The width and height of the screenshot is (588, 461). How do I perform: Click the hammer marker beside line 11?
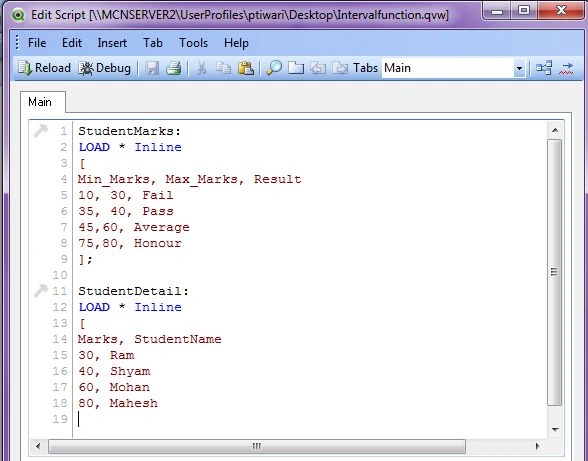point(40,291)
